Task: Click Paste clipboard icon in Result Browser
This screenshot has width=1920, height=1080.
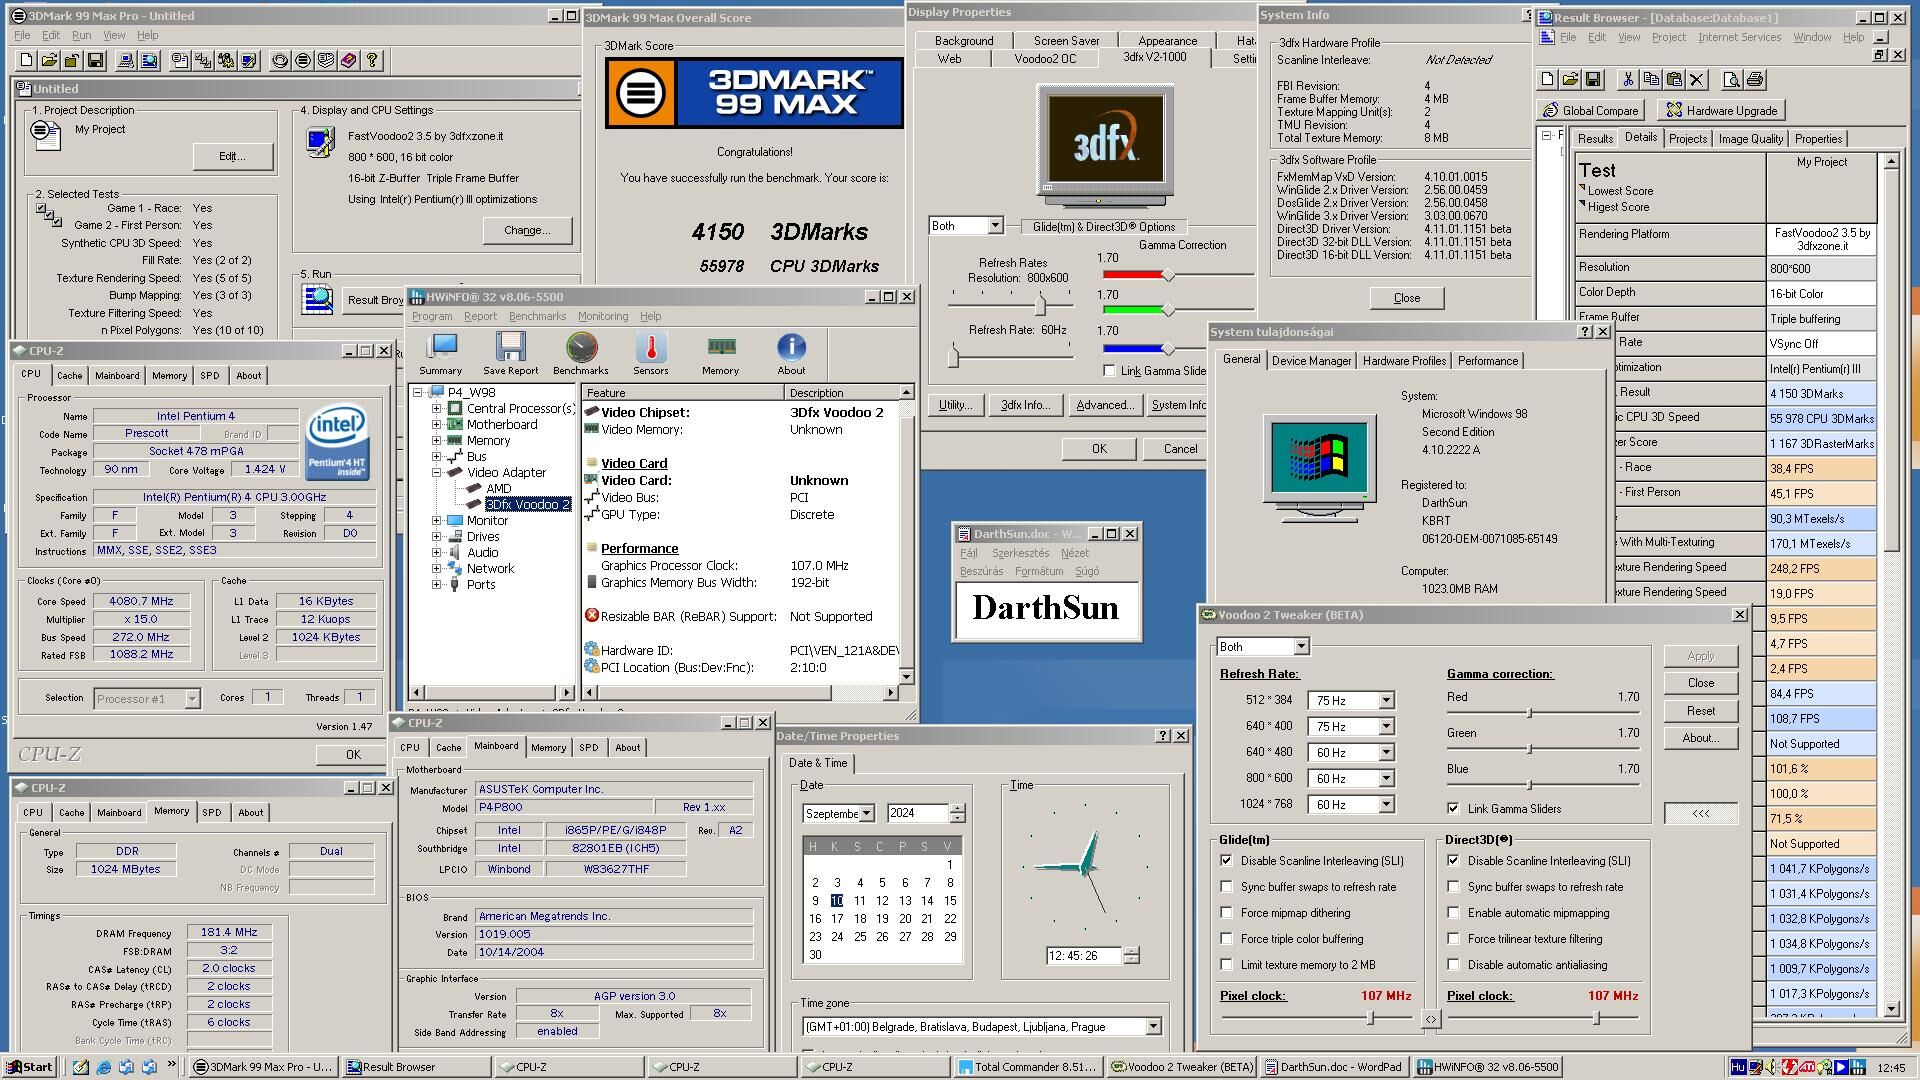Action: pos(1674,79)
